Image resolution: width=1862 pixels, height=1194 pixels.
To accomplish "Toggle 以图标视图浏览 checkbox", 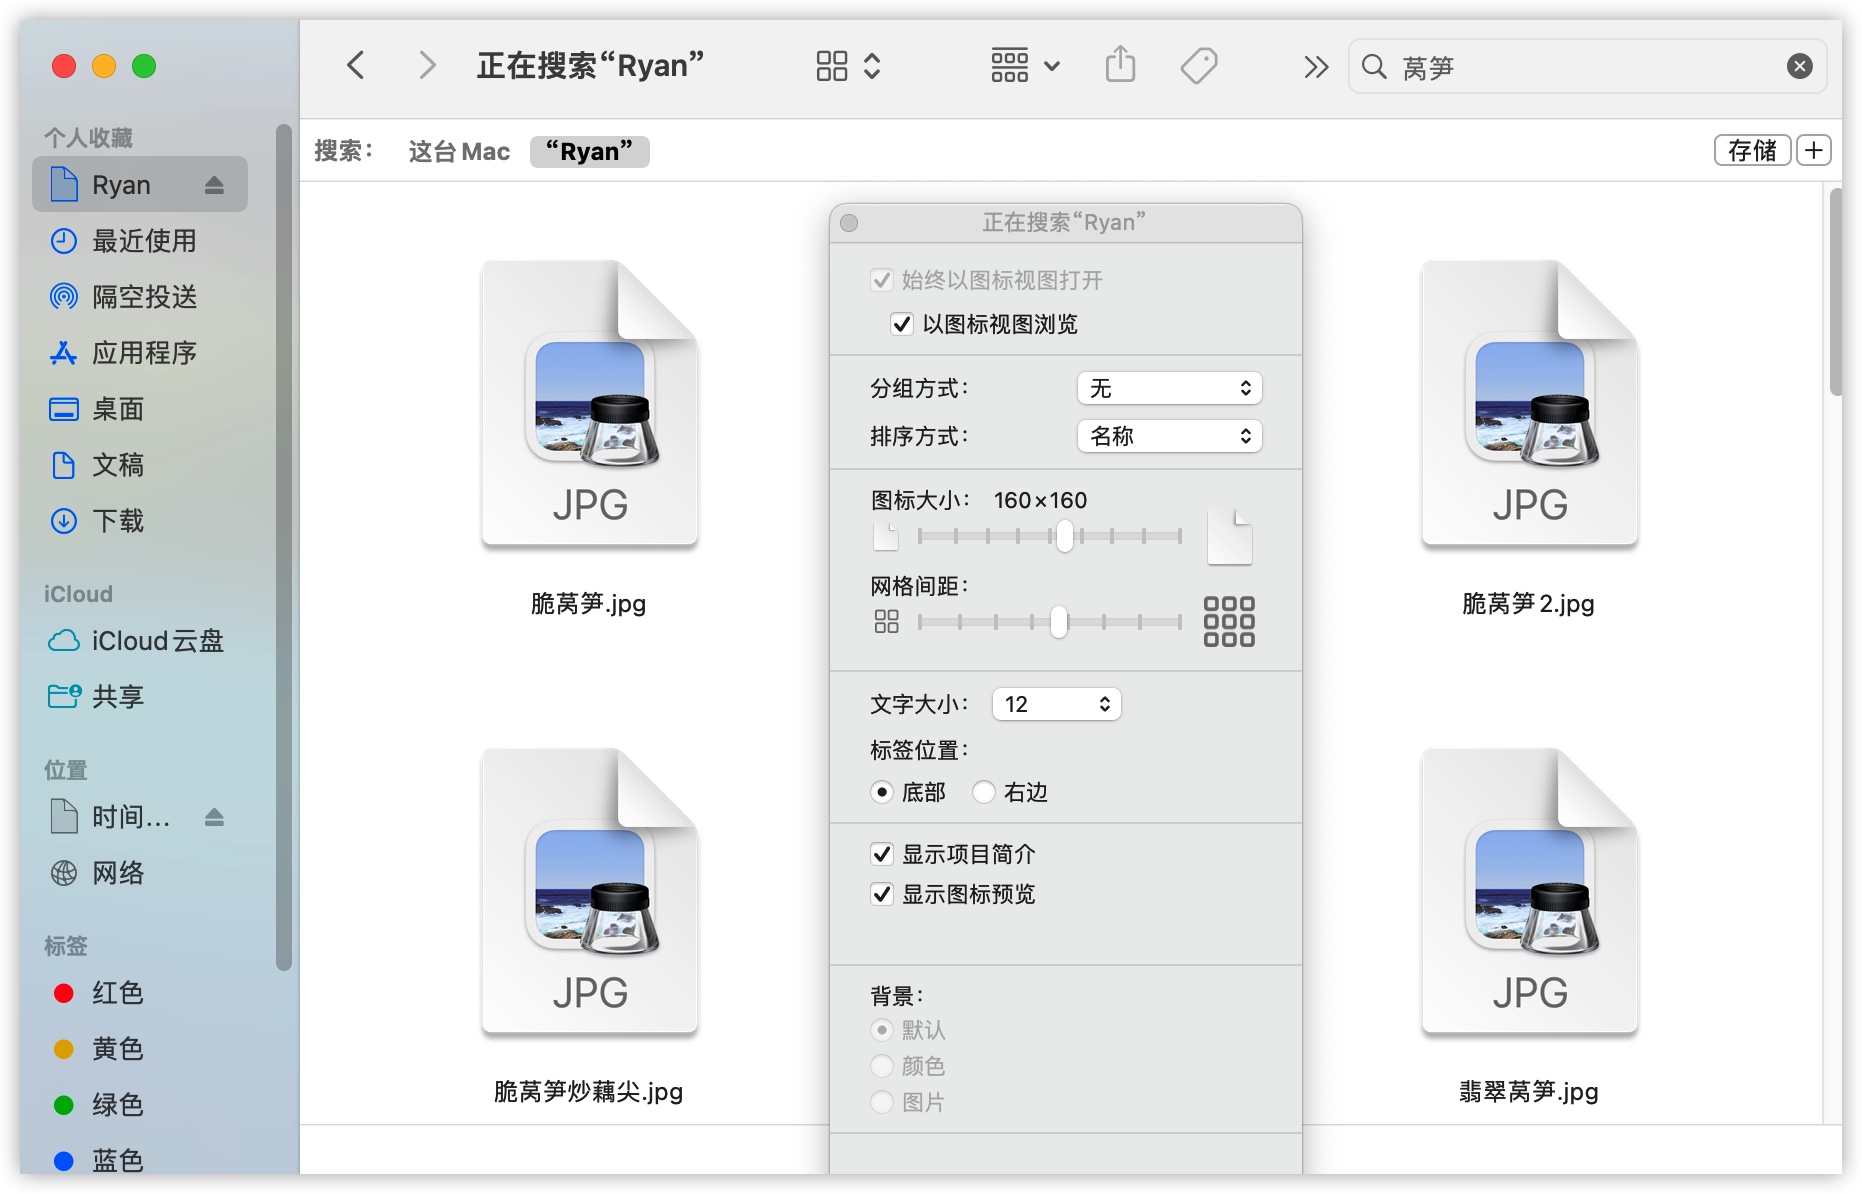I will click(902, 324).
